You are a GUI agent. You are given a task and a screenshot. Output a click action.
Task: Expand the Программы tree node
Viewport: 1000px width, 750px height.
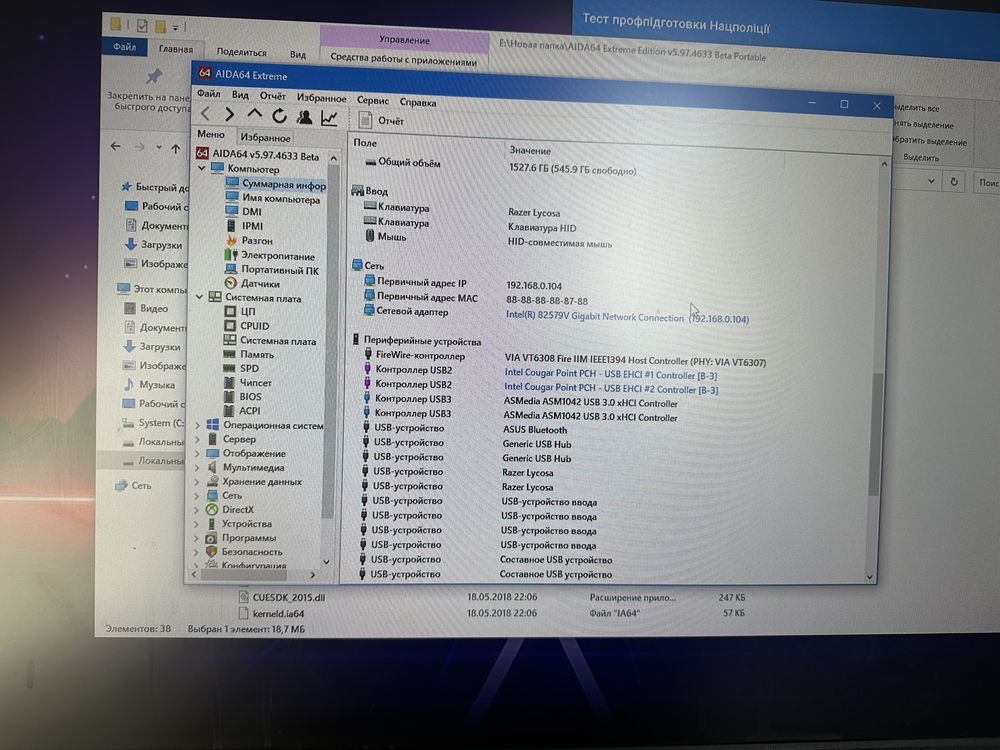tap(196, 538)
